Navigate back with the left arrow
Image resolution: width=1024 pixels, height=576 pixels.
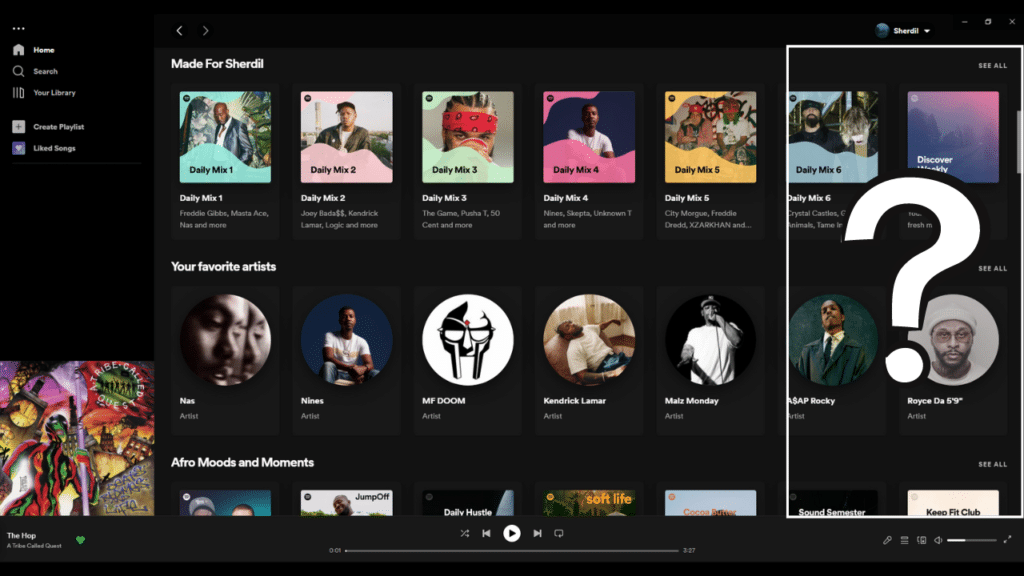[180, 31]
